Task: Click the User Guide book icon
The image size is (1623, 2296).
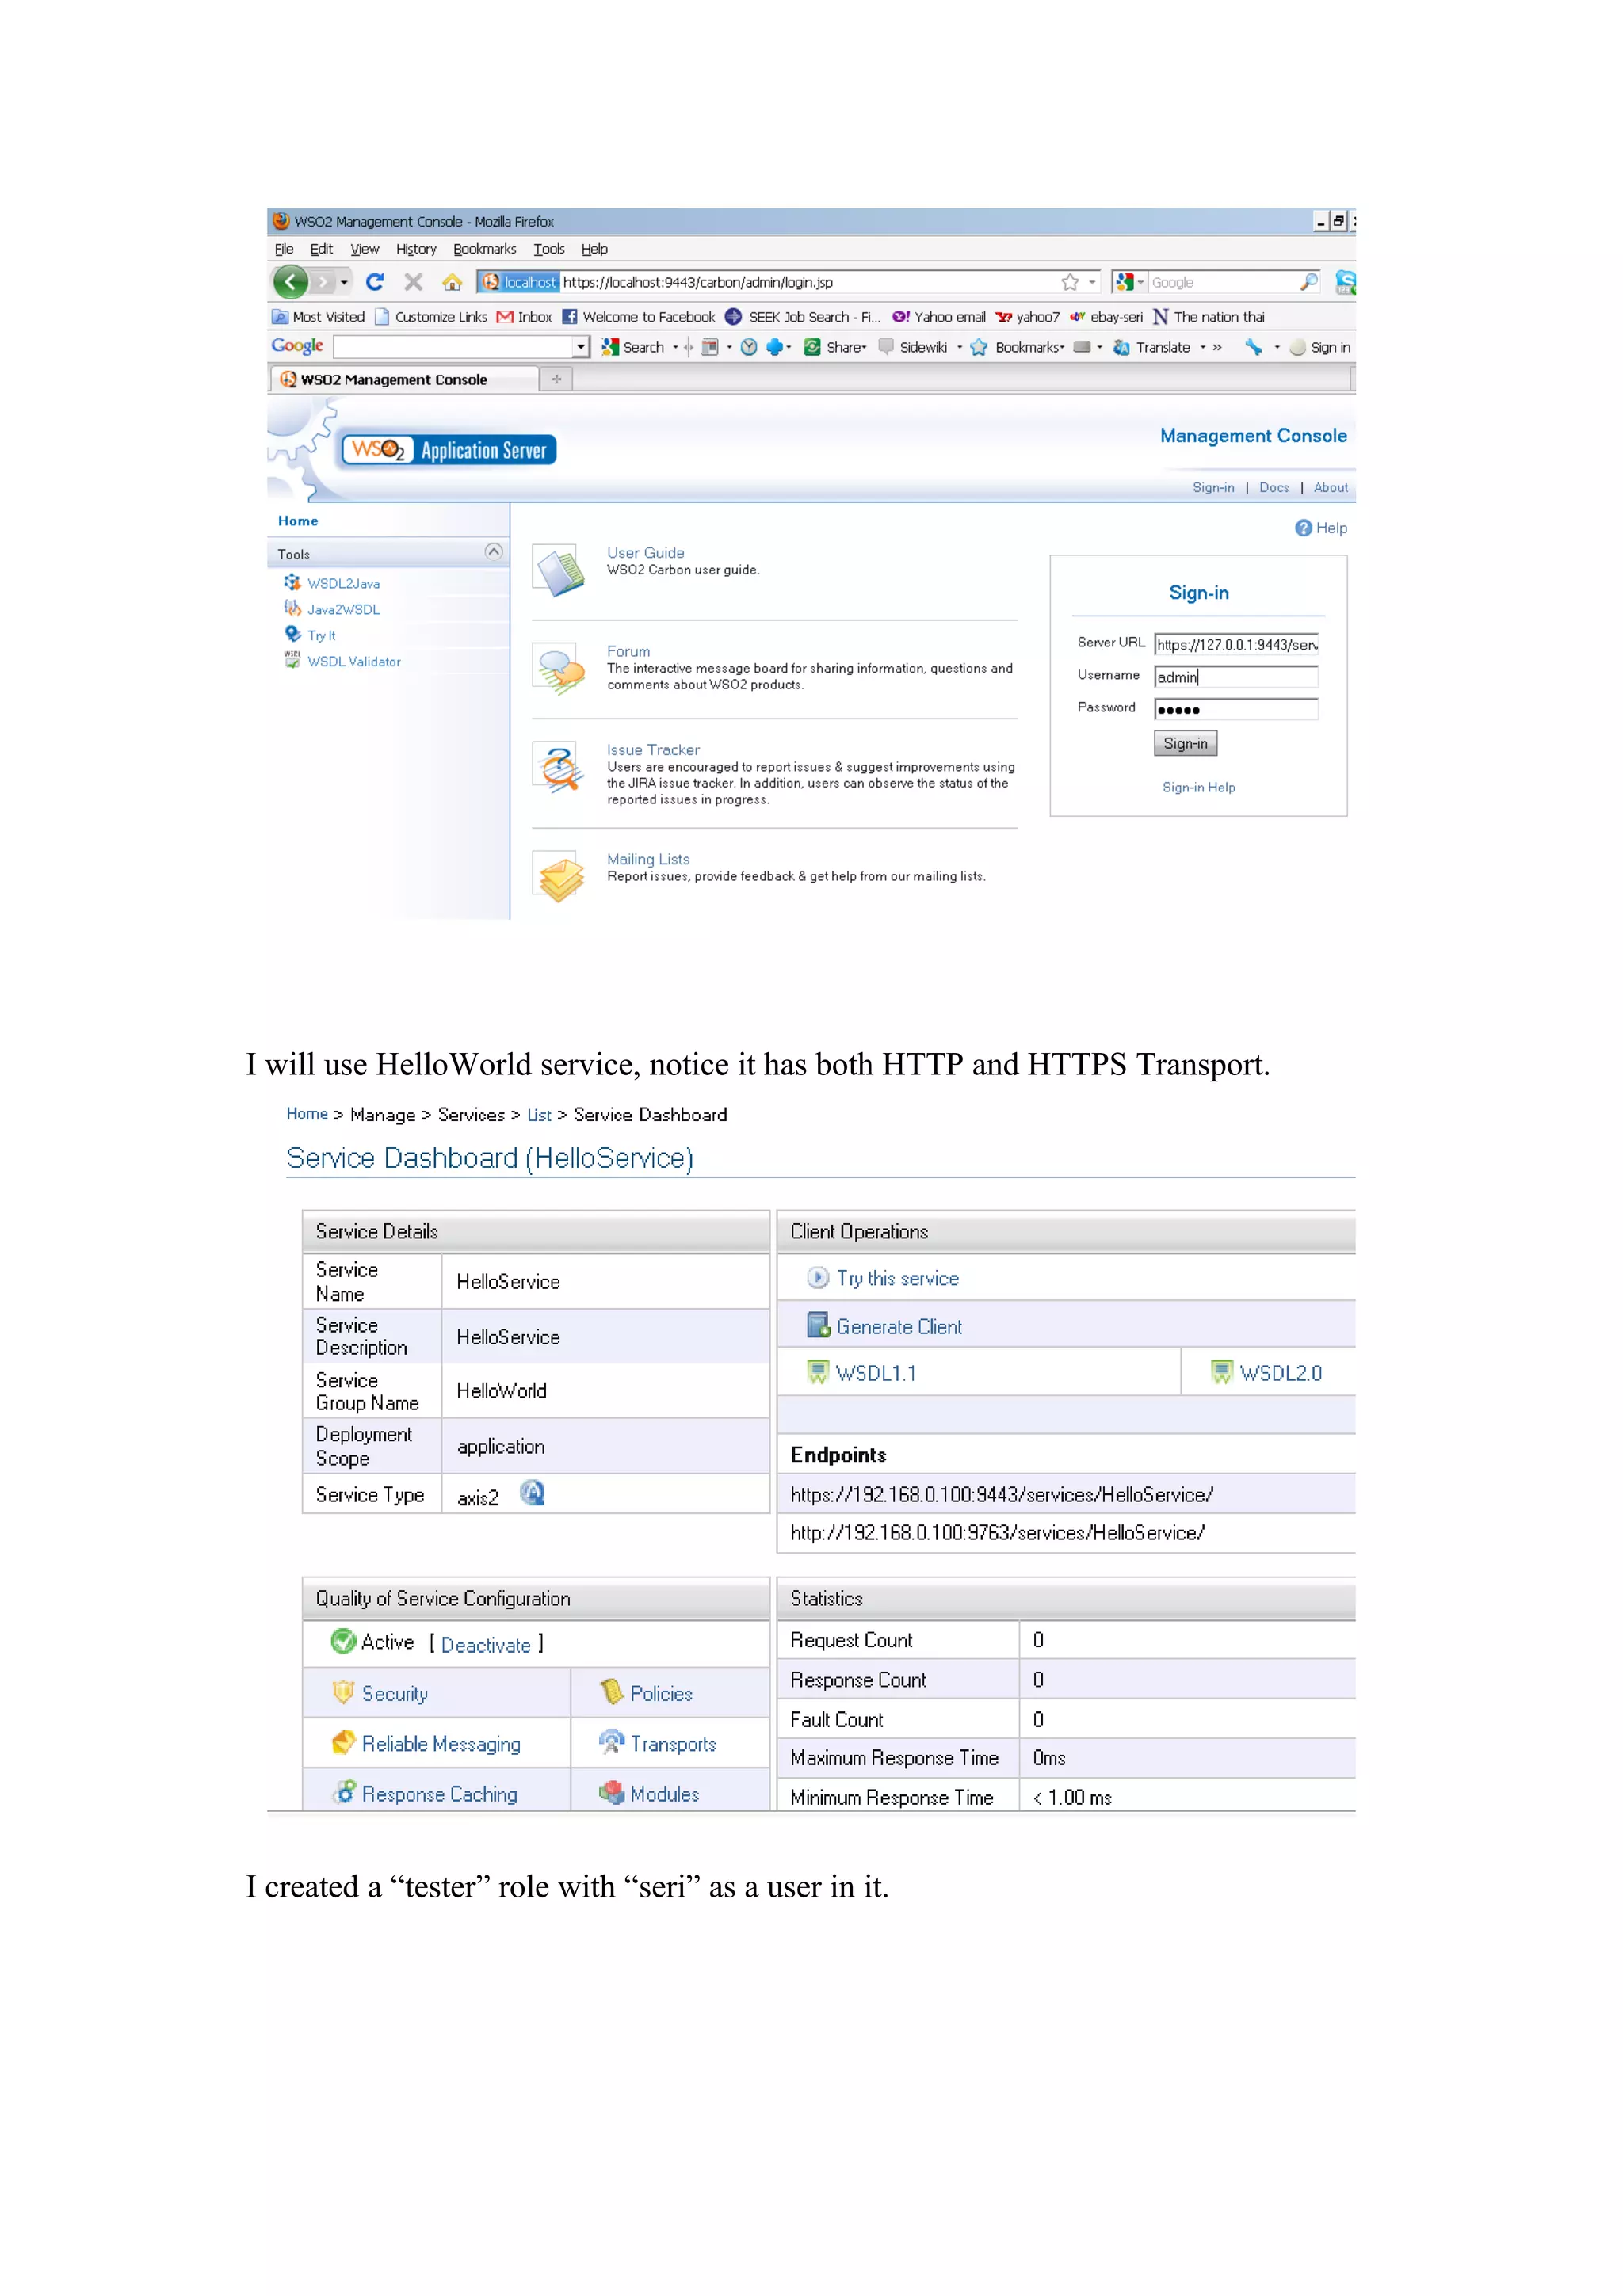Action: point(560,570)
